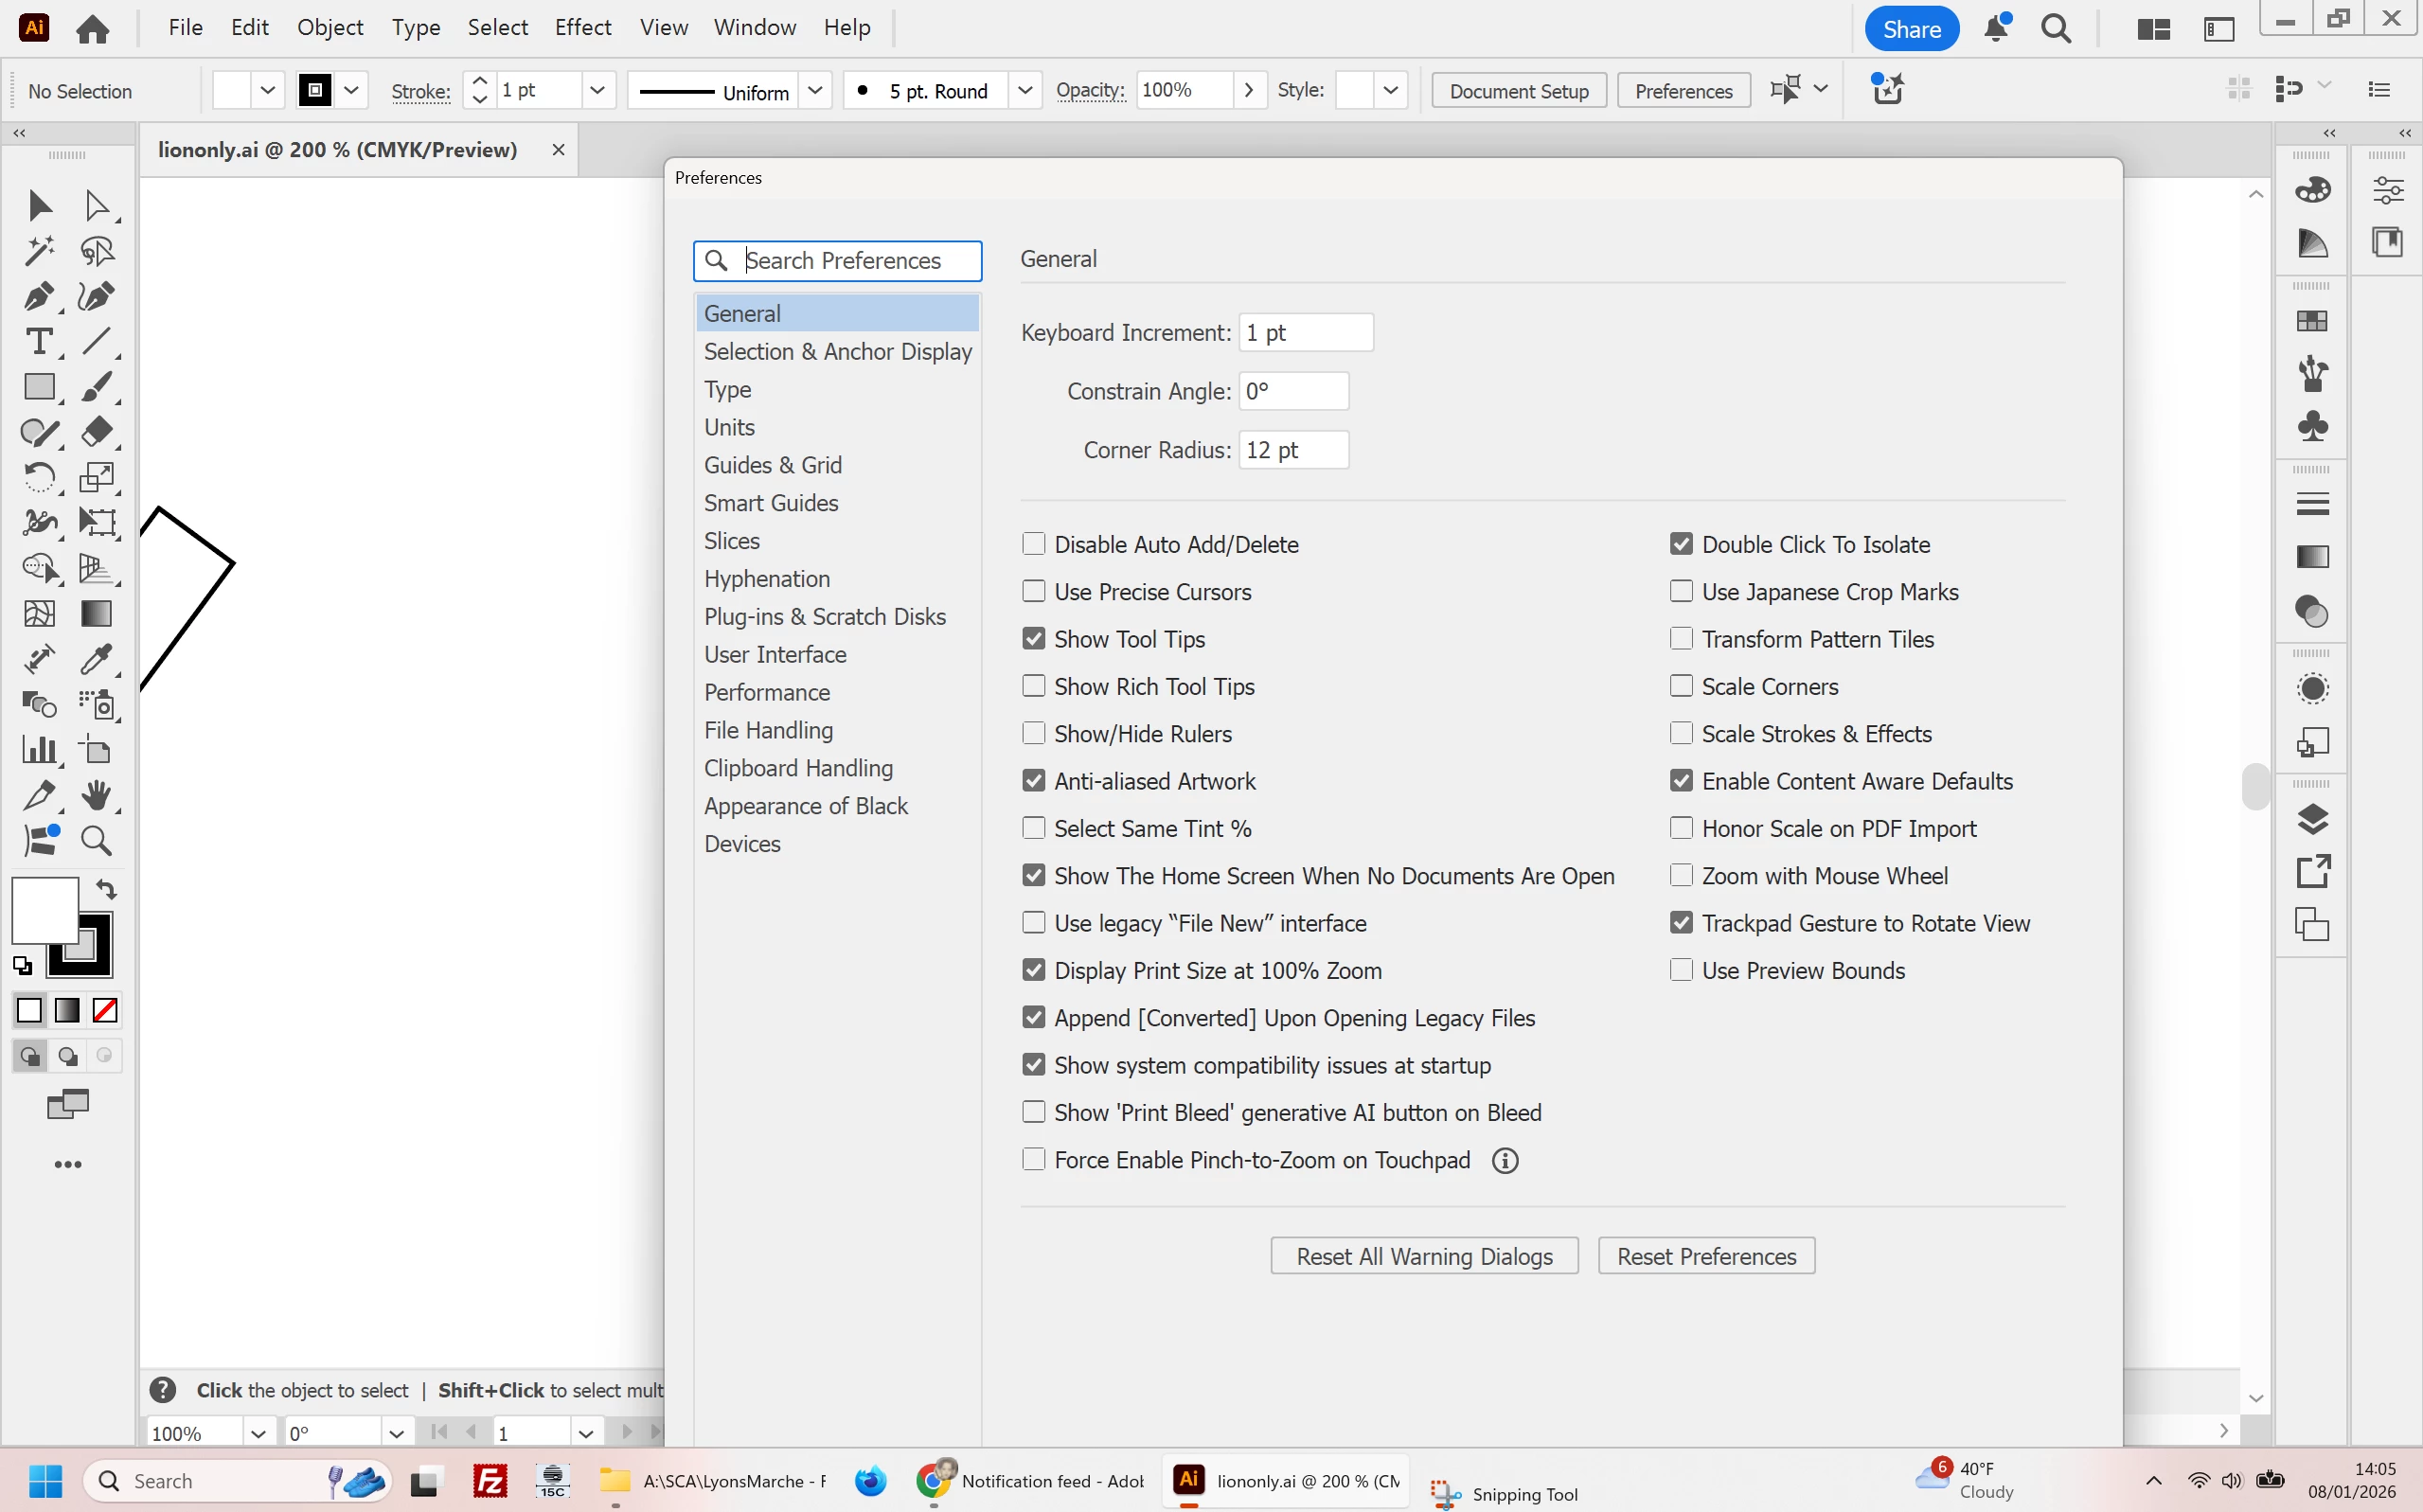The width and height of the screenshot is (2423, 1512).
Task: Select the Line Segment tool
Action: [96, 341]
